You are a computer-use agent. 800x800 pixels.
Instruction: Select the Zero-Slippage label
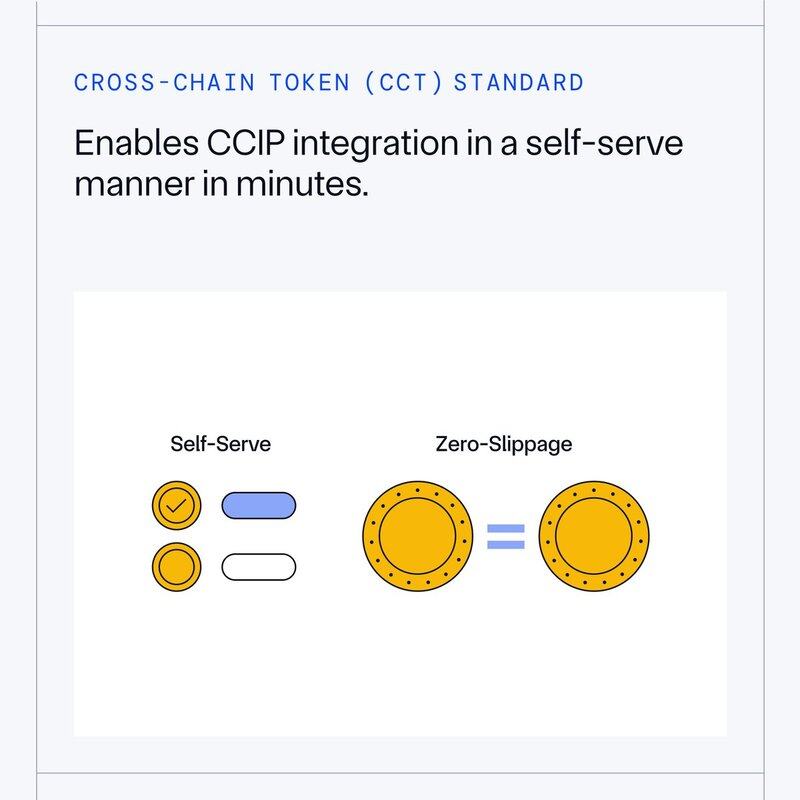click(504, 443)
